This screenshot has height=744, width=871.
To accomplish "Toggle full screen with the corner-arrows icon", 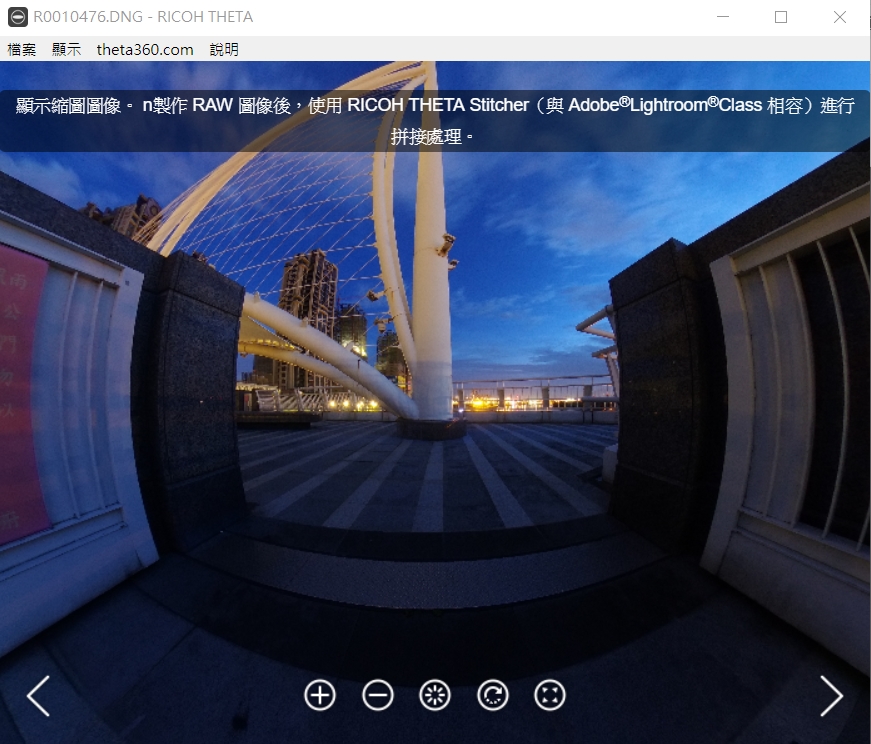I will [x=551, y=695].
